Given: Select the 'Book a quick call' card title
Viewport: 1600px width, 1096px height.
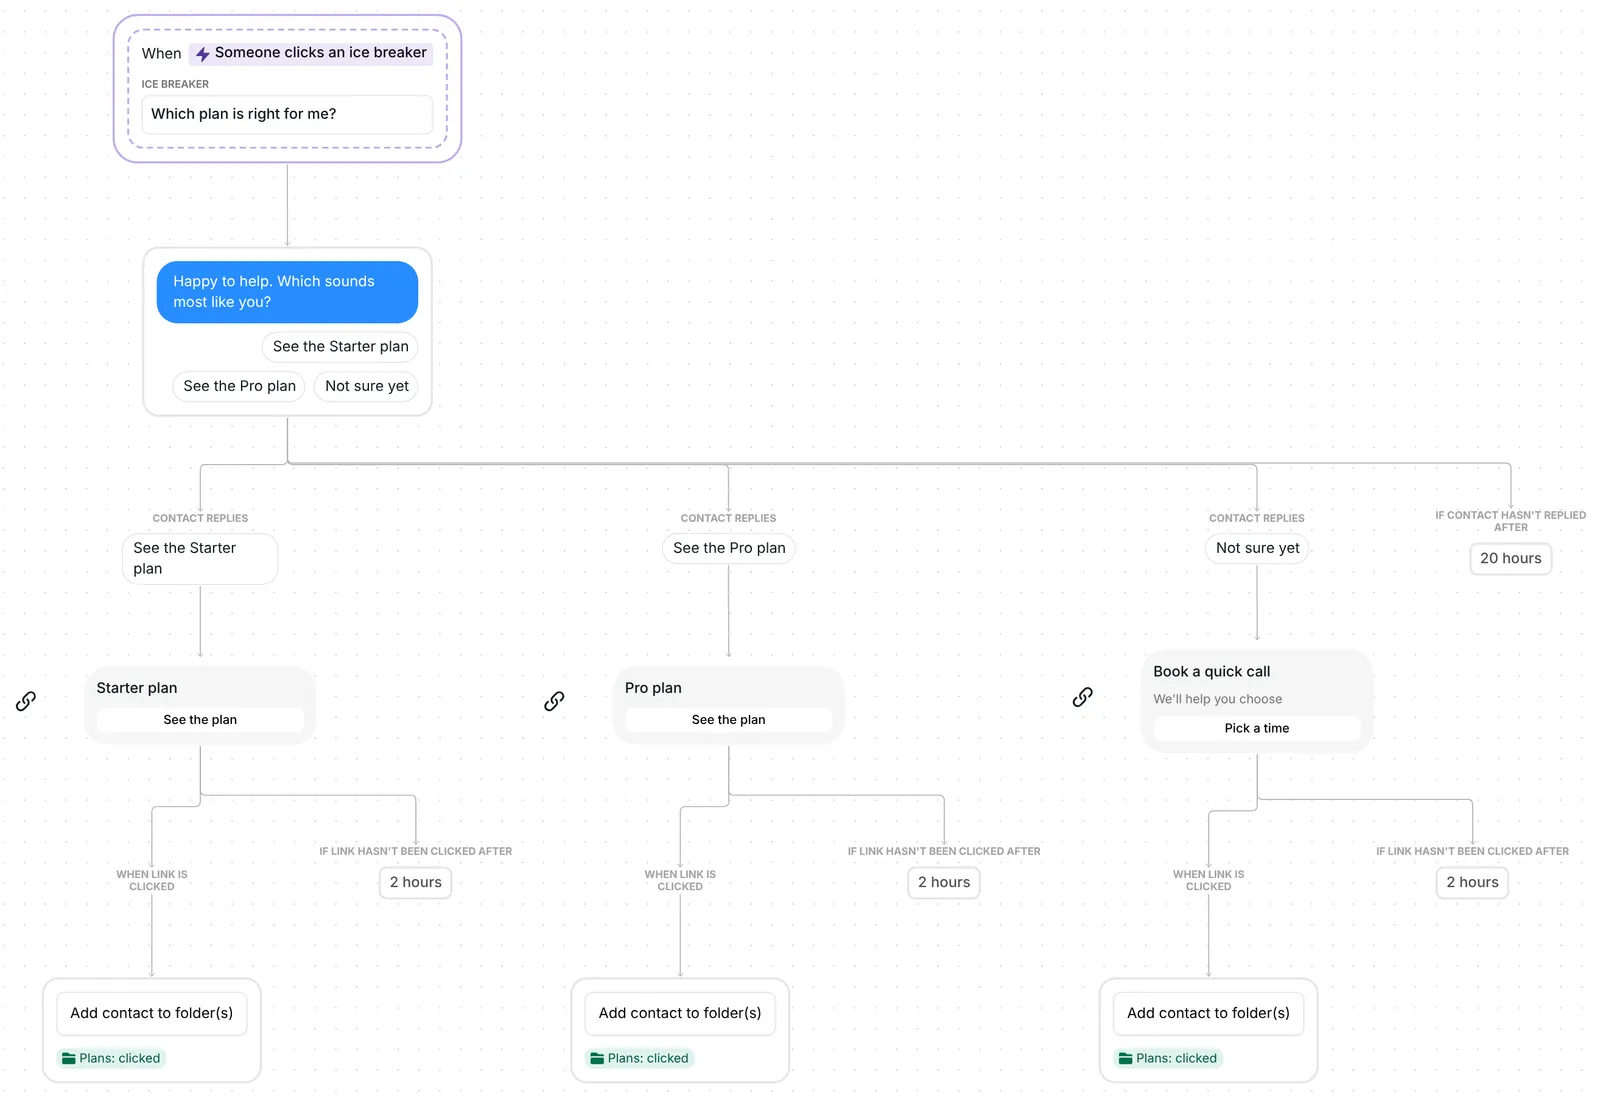Looking at the screenshot, I should [x=1211, y=672].
